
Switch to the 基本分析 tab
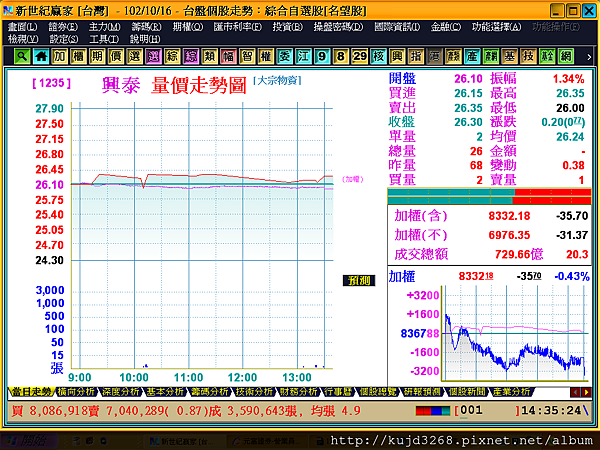pyautogui.click(x=165, y=392)
